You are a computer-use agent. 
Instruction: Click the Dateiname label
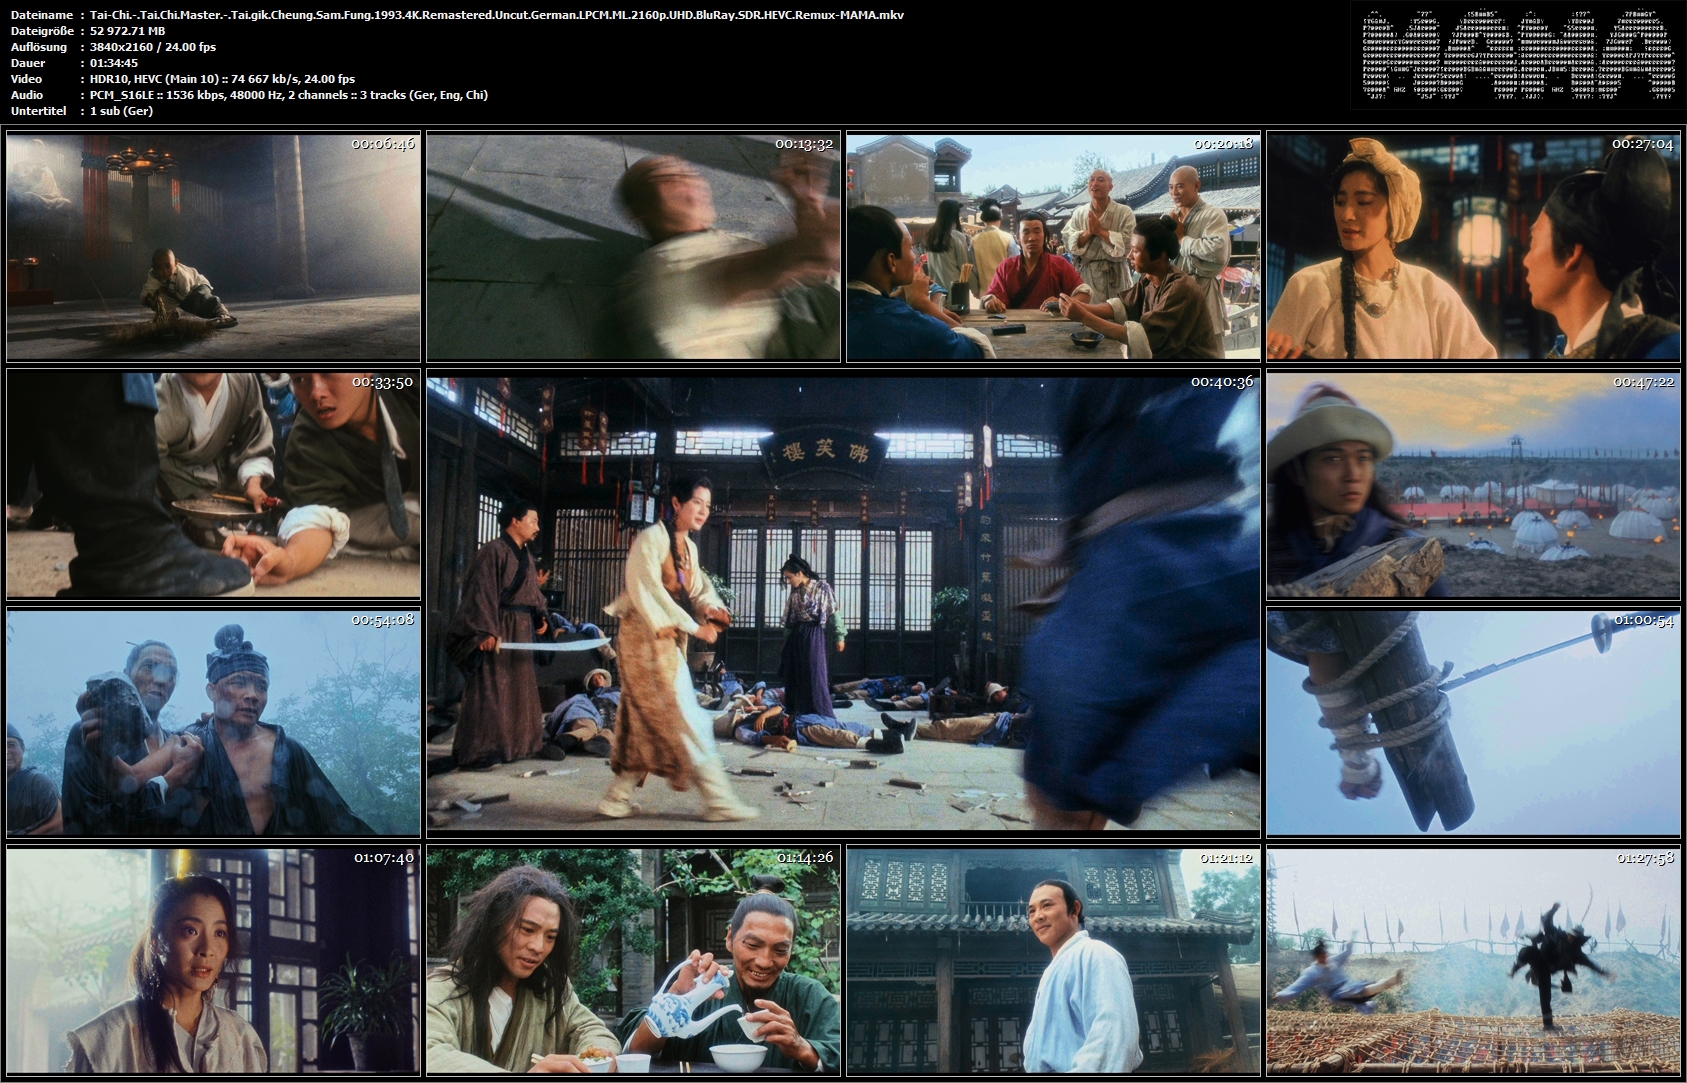coord(41,15)
